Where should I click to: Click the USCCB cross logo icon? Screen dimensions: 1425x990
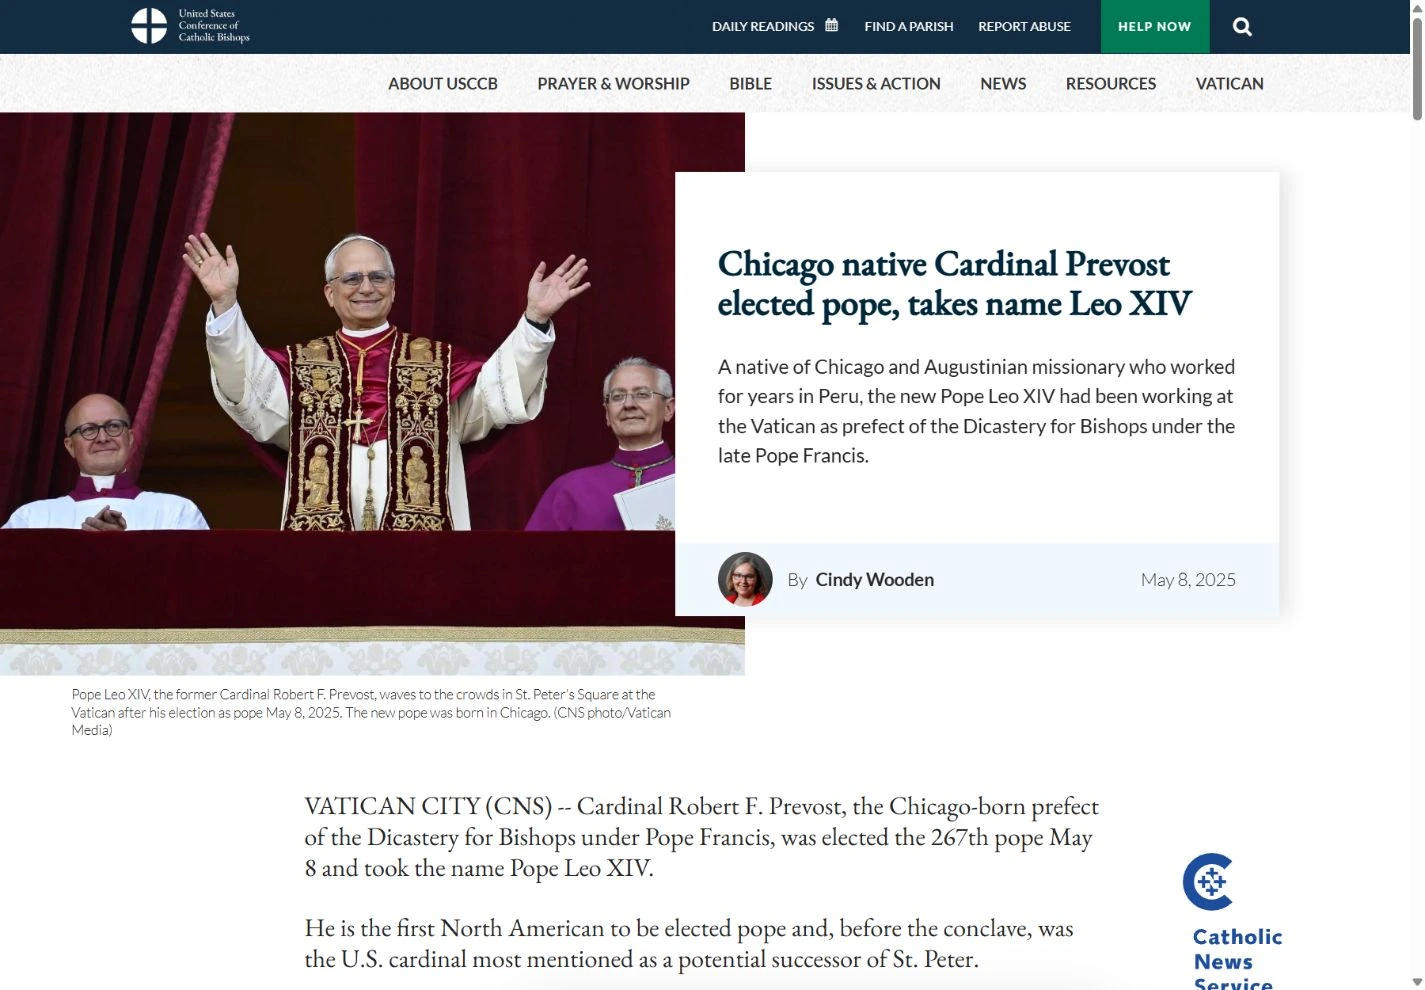pyautogui.click(x=149, y=26)
